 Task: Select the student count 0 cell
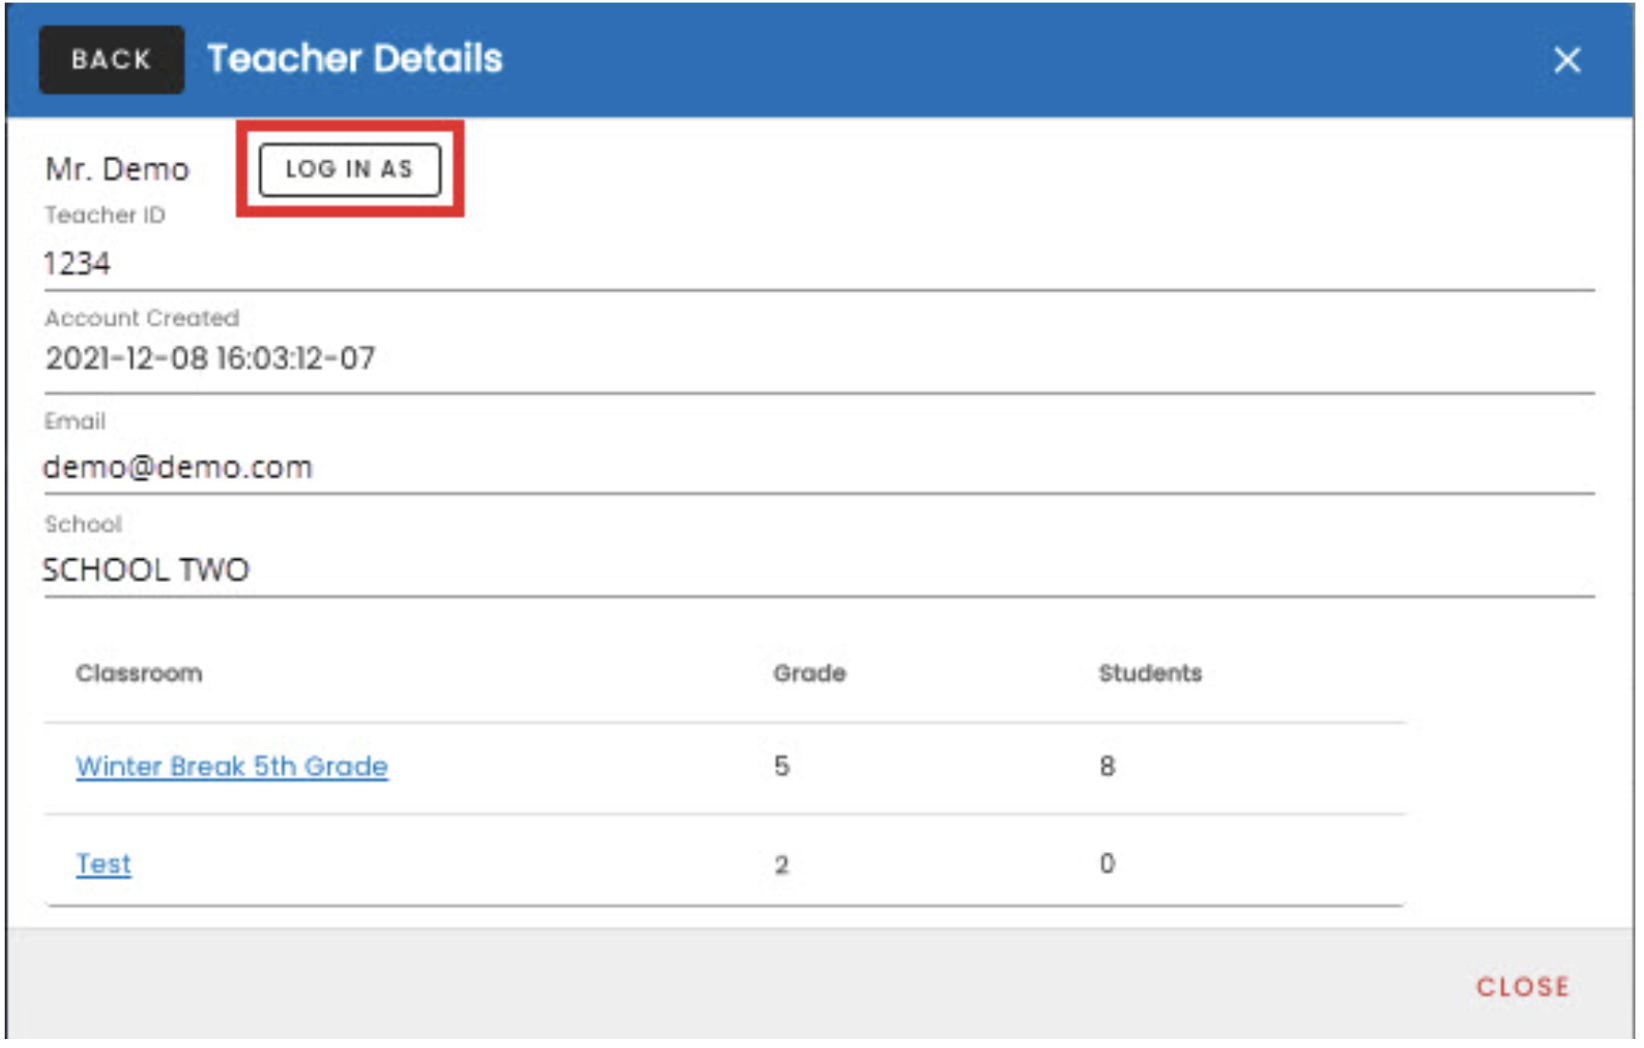coord(1107,863)
